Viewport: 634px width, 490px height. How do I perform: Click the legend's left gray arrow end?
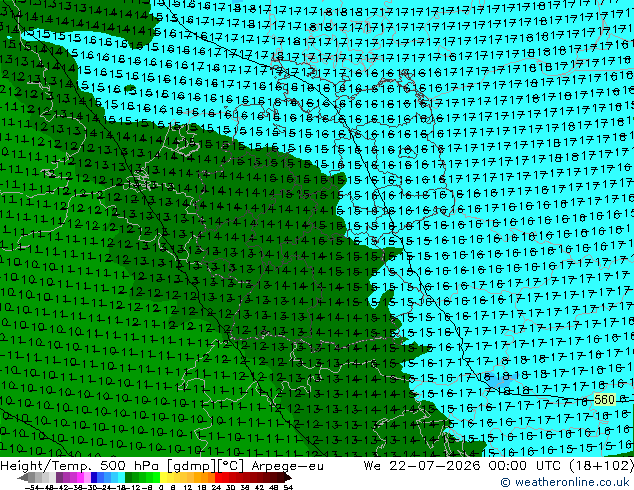point(22,477)
